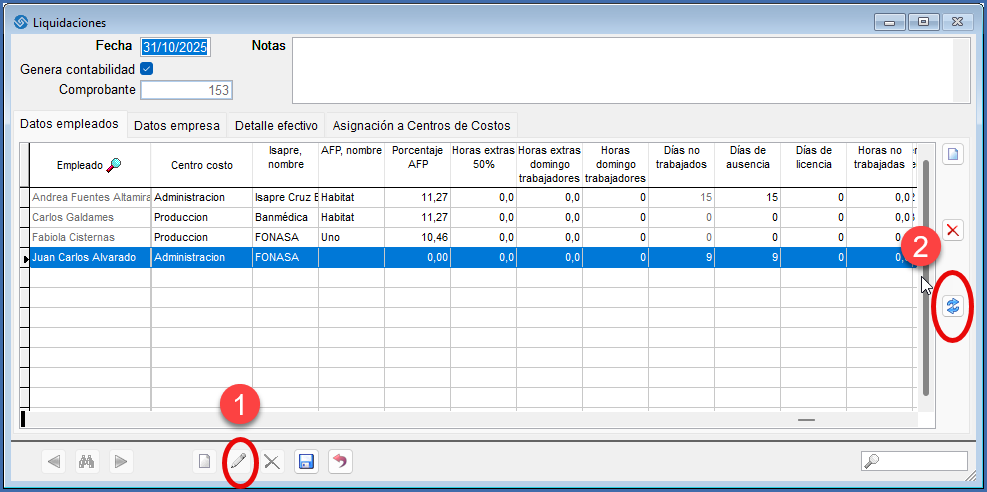Image resolution: width=987 pixels, height=492 pixels.
Task: Click the undo red arrow icon
Action: coord(340,462)
